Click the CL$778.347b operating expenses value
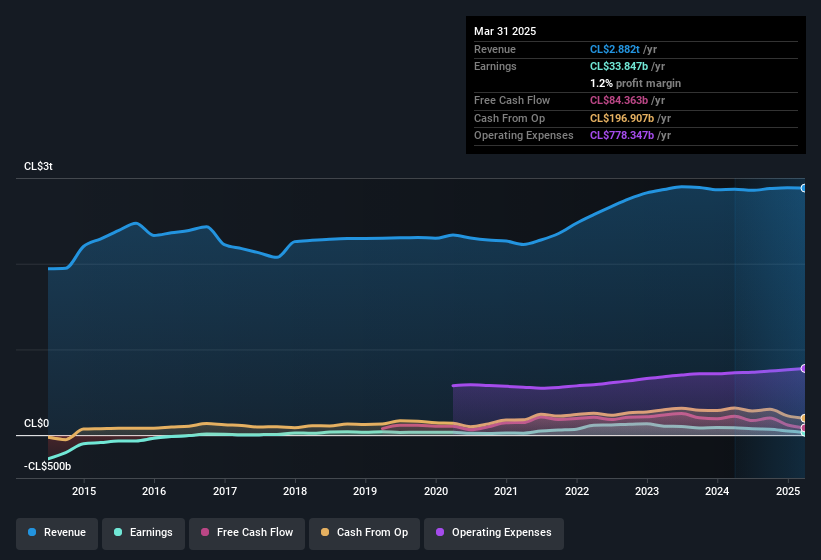Screen dimensions: 821x560 click(x=622, y=135)
